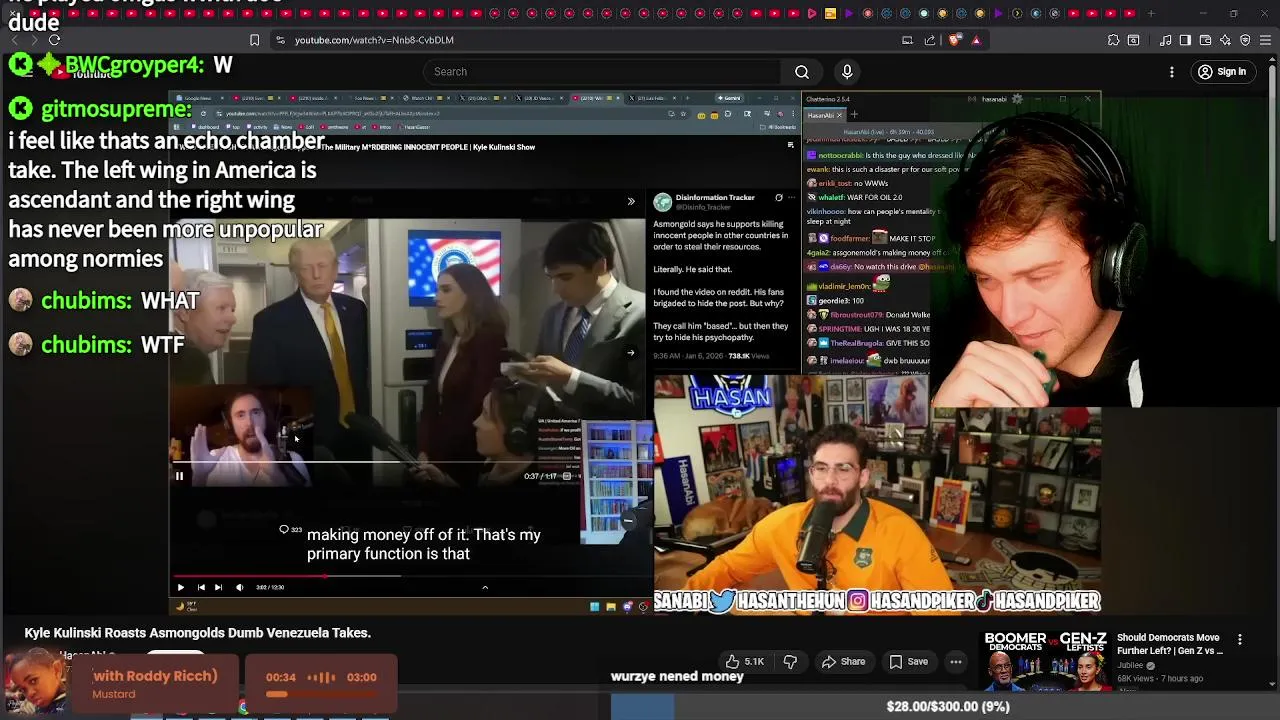Open browser extensions puzzle icon

click(1113, 40)
